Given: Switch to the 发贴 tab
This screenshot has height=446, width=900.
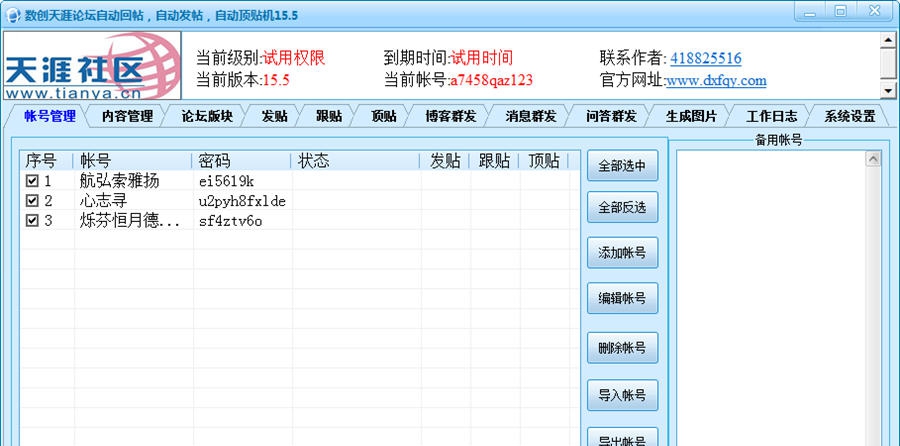Looking at the screenshot, I should pos(274,116).
